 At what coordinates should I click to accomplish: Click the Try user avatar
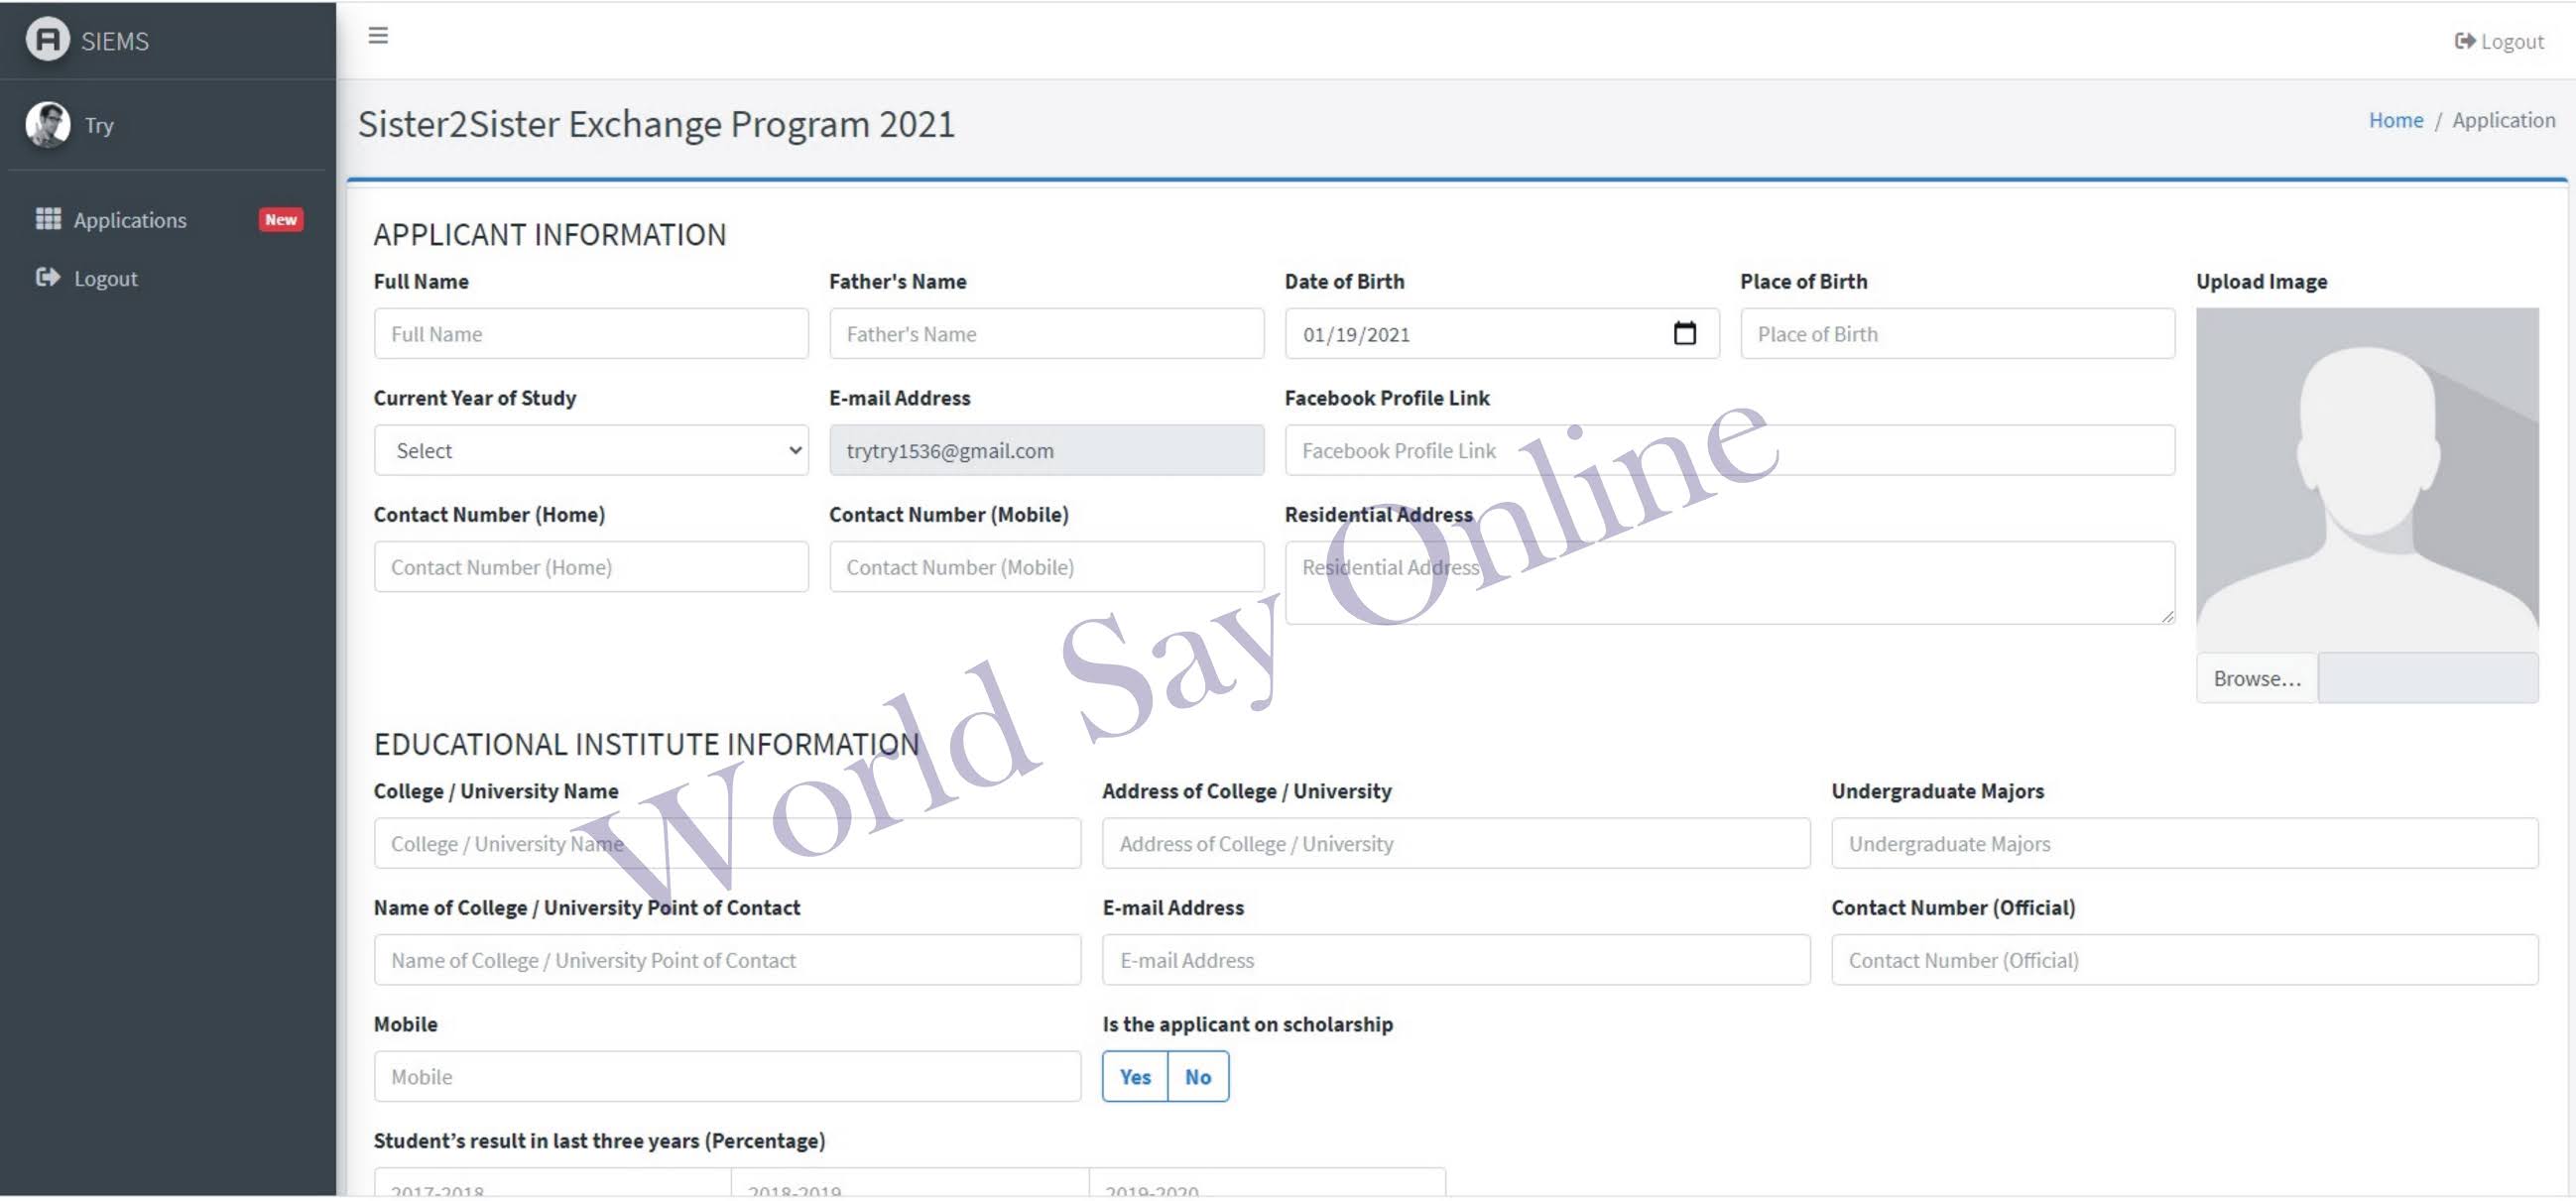47,125
